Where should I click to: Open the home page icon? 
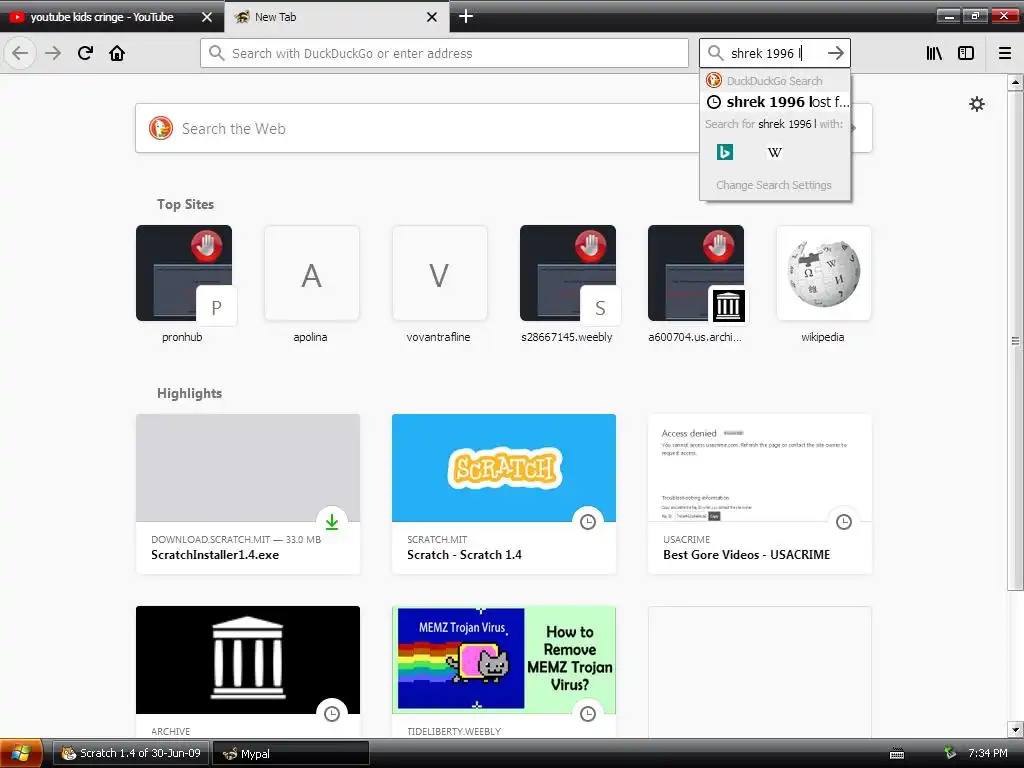tap(117, 53)
